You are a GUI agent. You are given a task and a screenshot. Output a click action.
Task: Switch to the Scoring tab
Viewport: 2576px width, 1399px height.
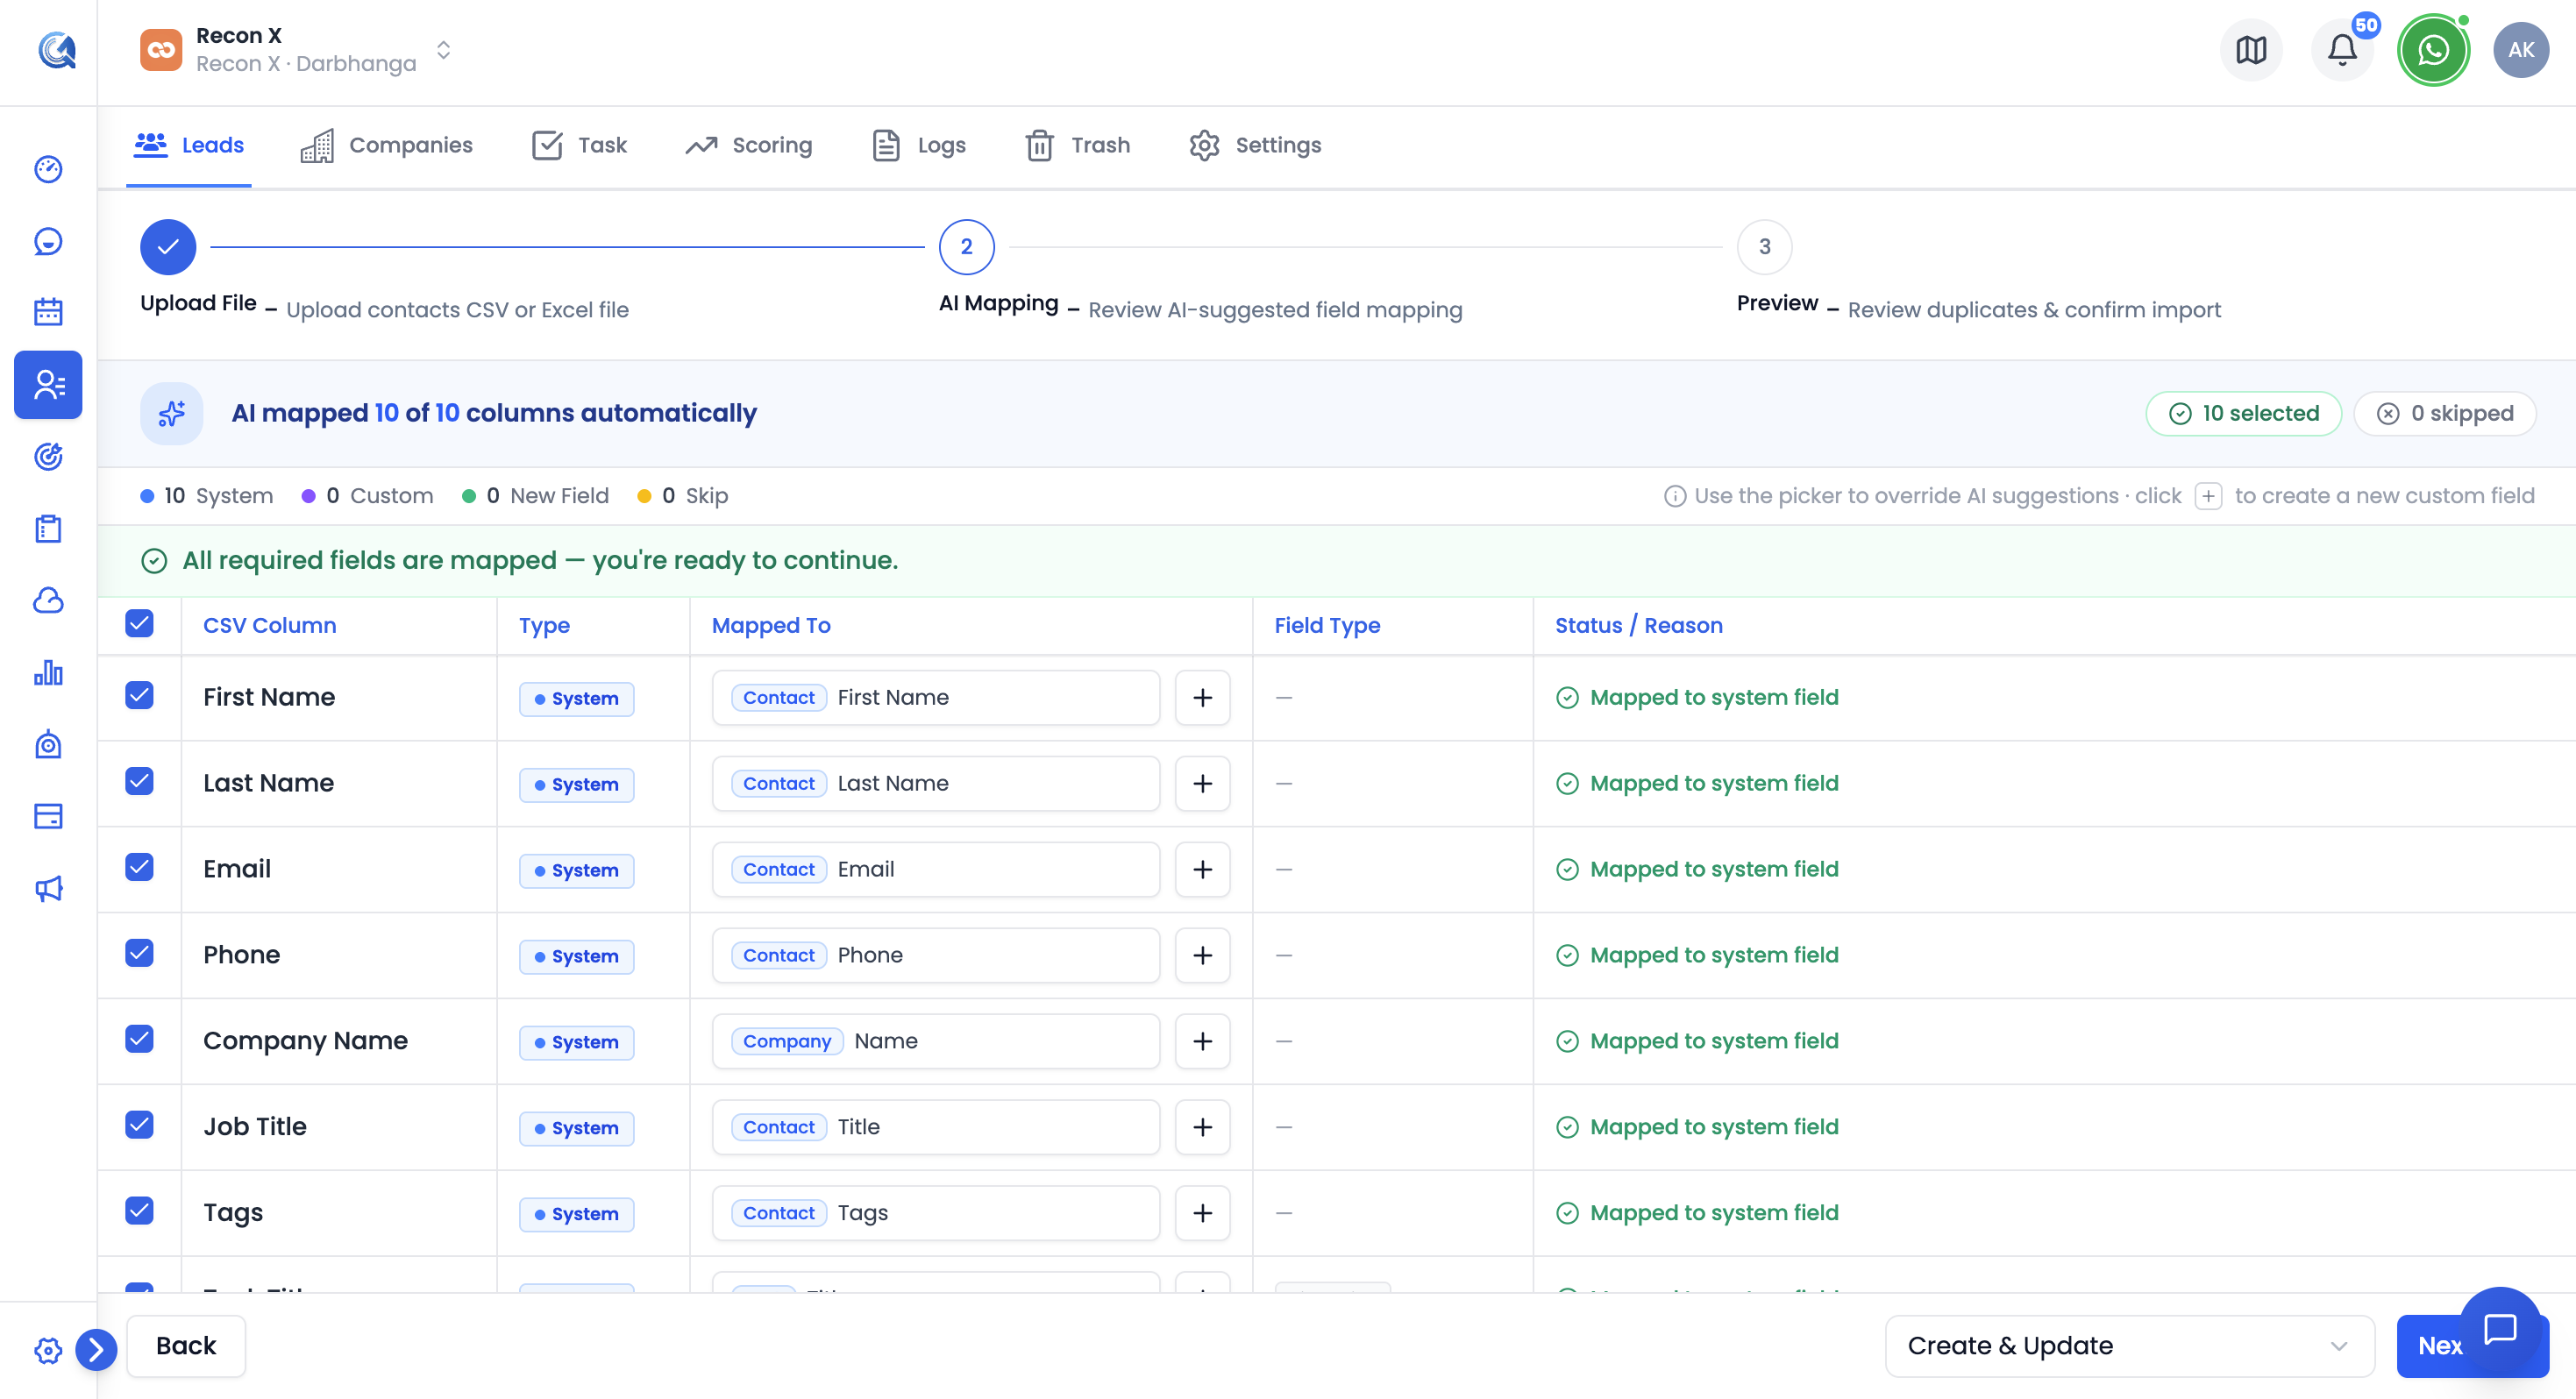[x=749, y=146]
